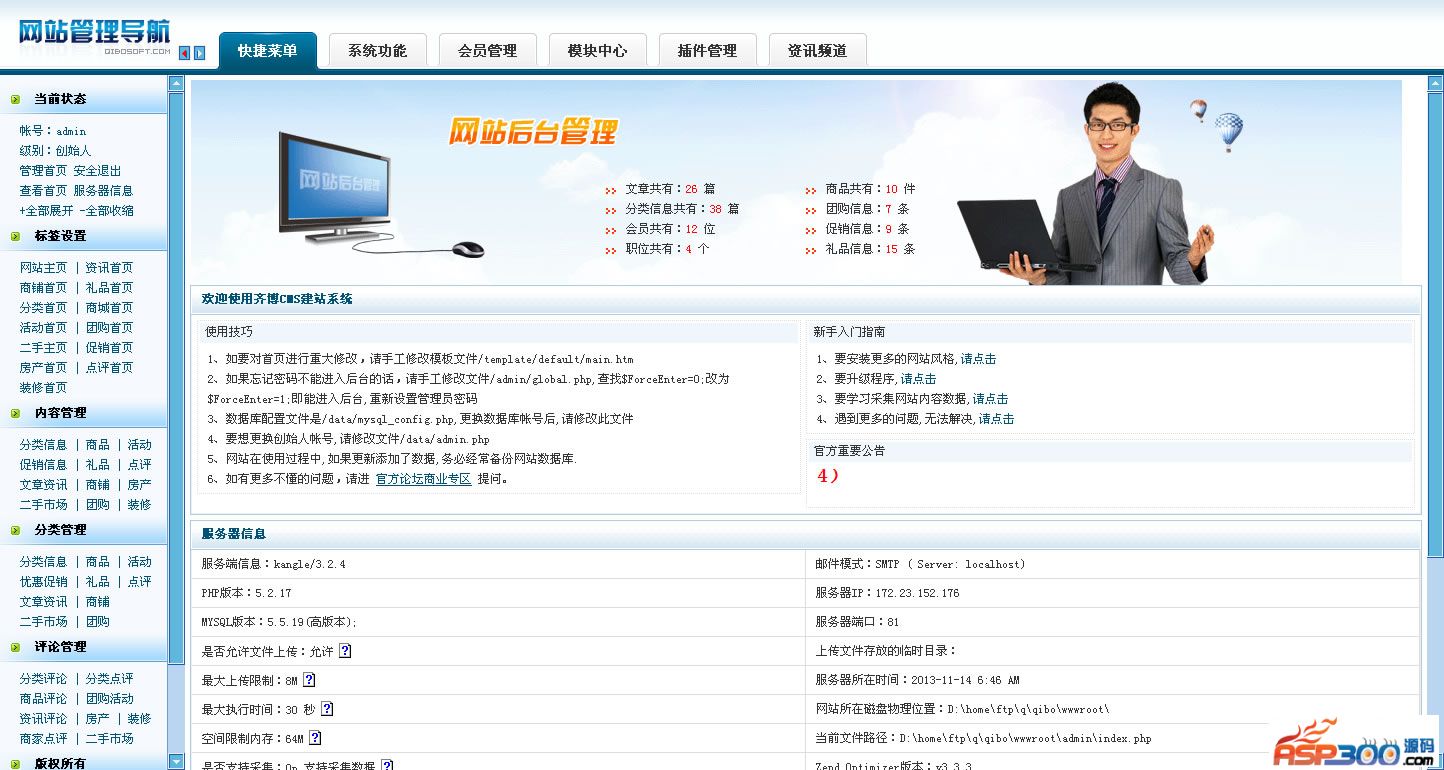Click 请点击 next to 要升级程序
The image size is (1444, 770).
(918, 379)
